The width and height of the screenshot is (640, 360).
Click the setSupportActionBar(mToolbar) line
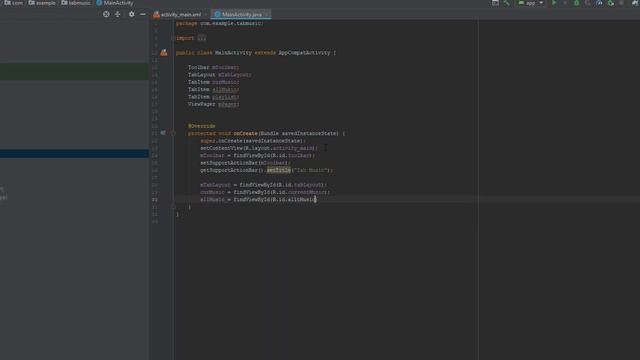[245, 163]
